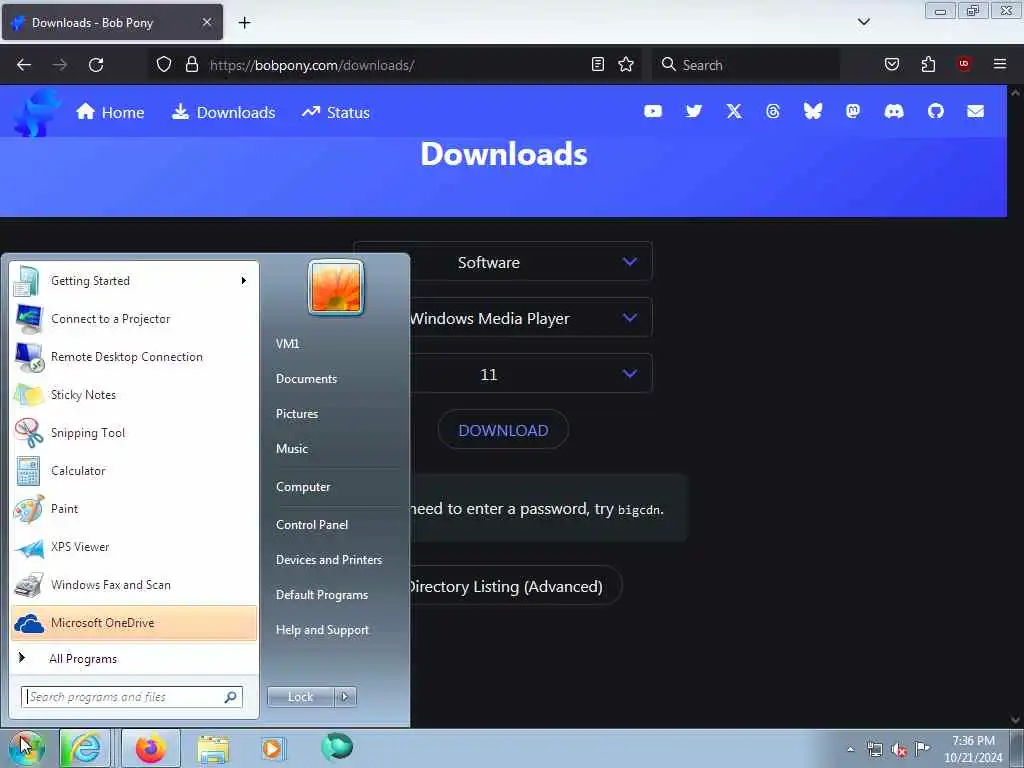Screen dimensions: 1024x768
Task: Open Windows Fax and Scan
Action: click(x=135, y=584)
